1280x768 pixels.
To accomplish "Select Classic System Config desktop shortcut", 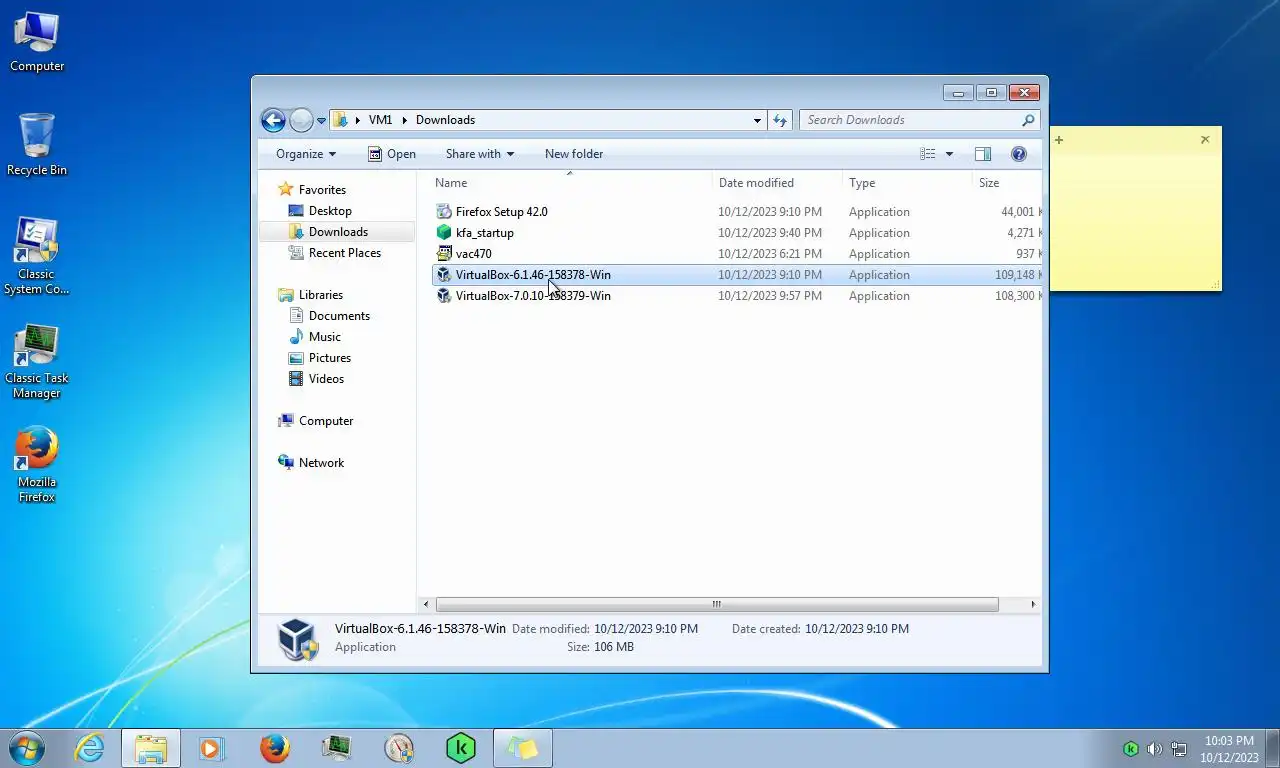I will (37, 256).
